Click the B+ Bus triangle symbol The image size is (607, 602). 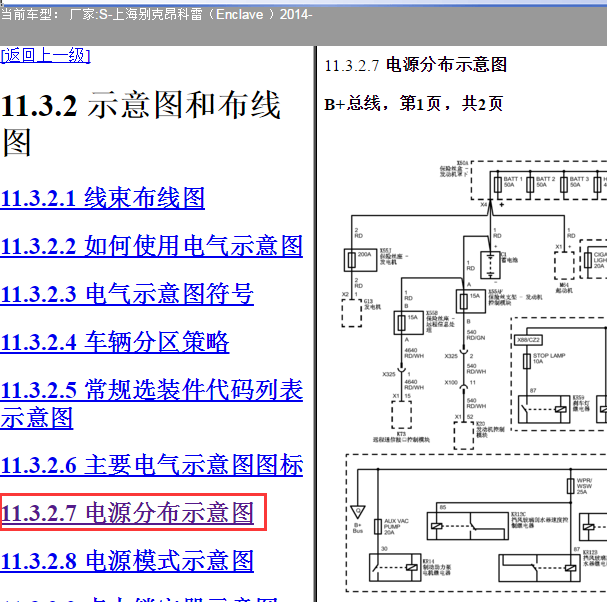tap(358, 512)
